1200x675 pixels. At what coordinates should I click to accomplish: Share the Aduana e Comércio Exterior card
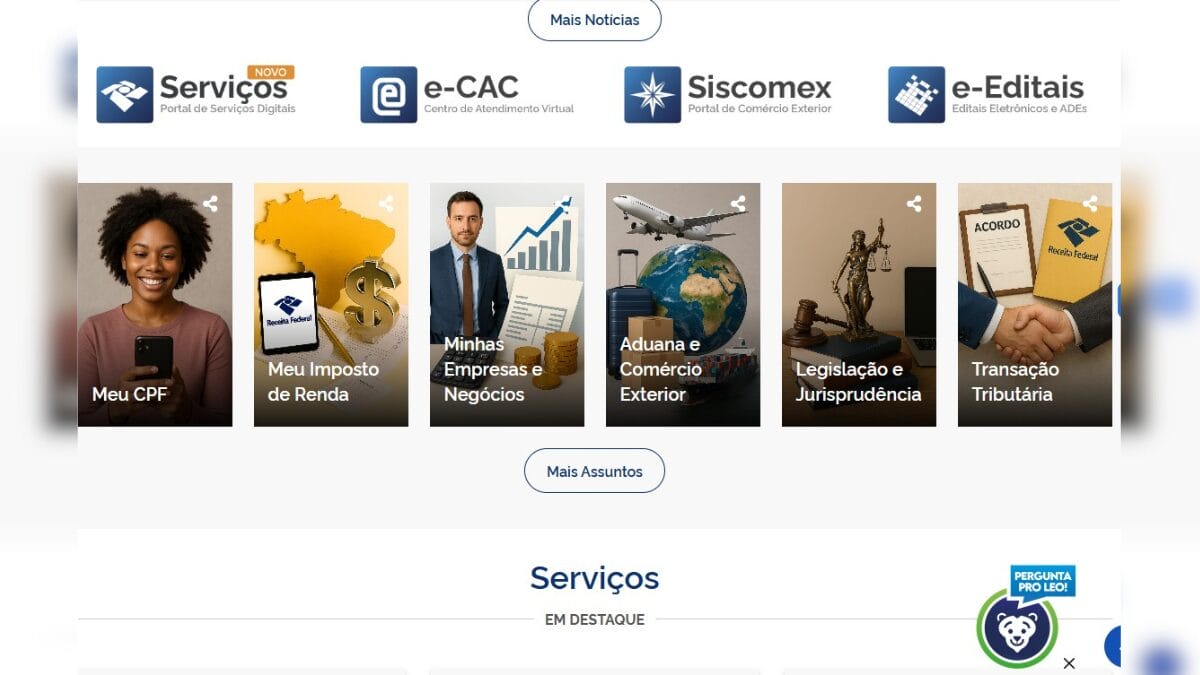pos(738,204)
